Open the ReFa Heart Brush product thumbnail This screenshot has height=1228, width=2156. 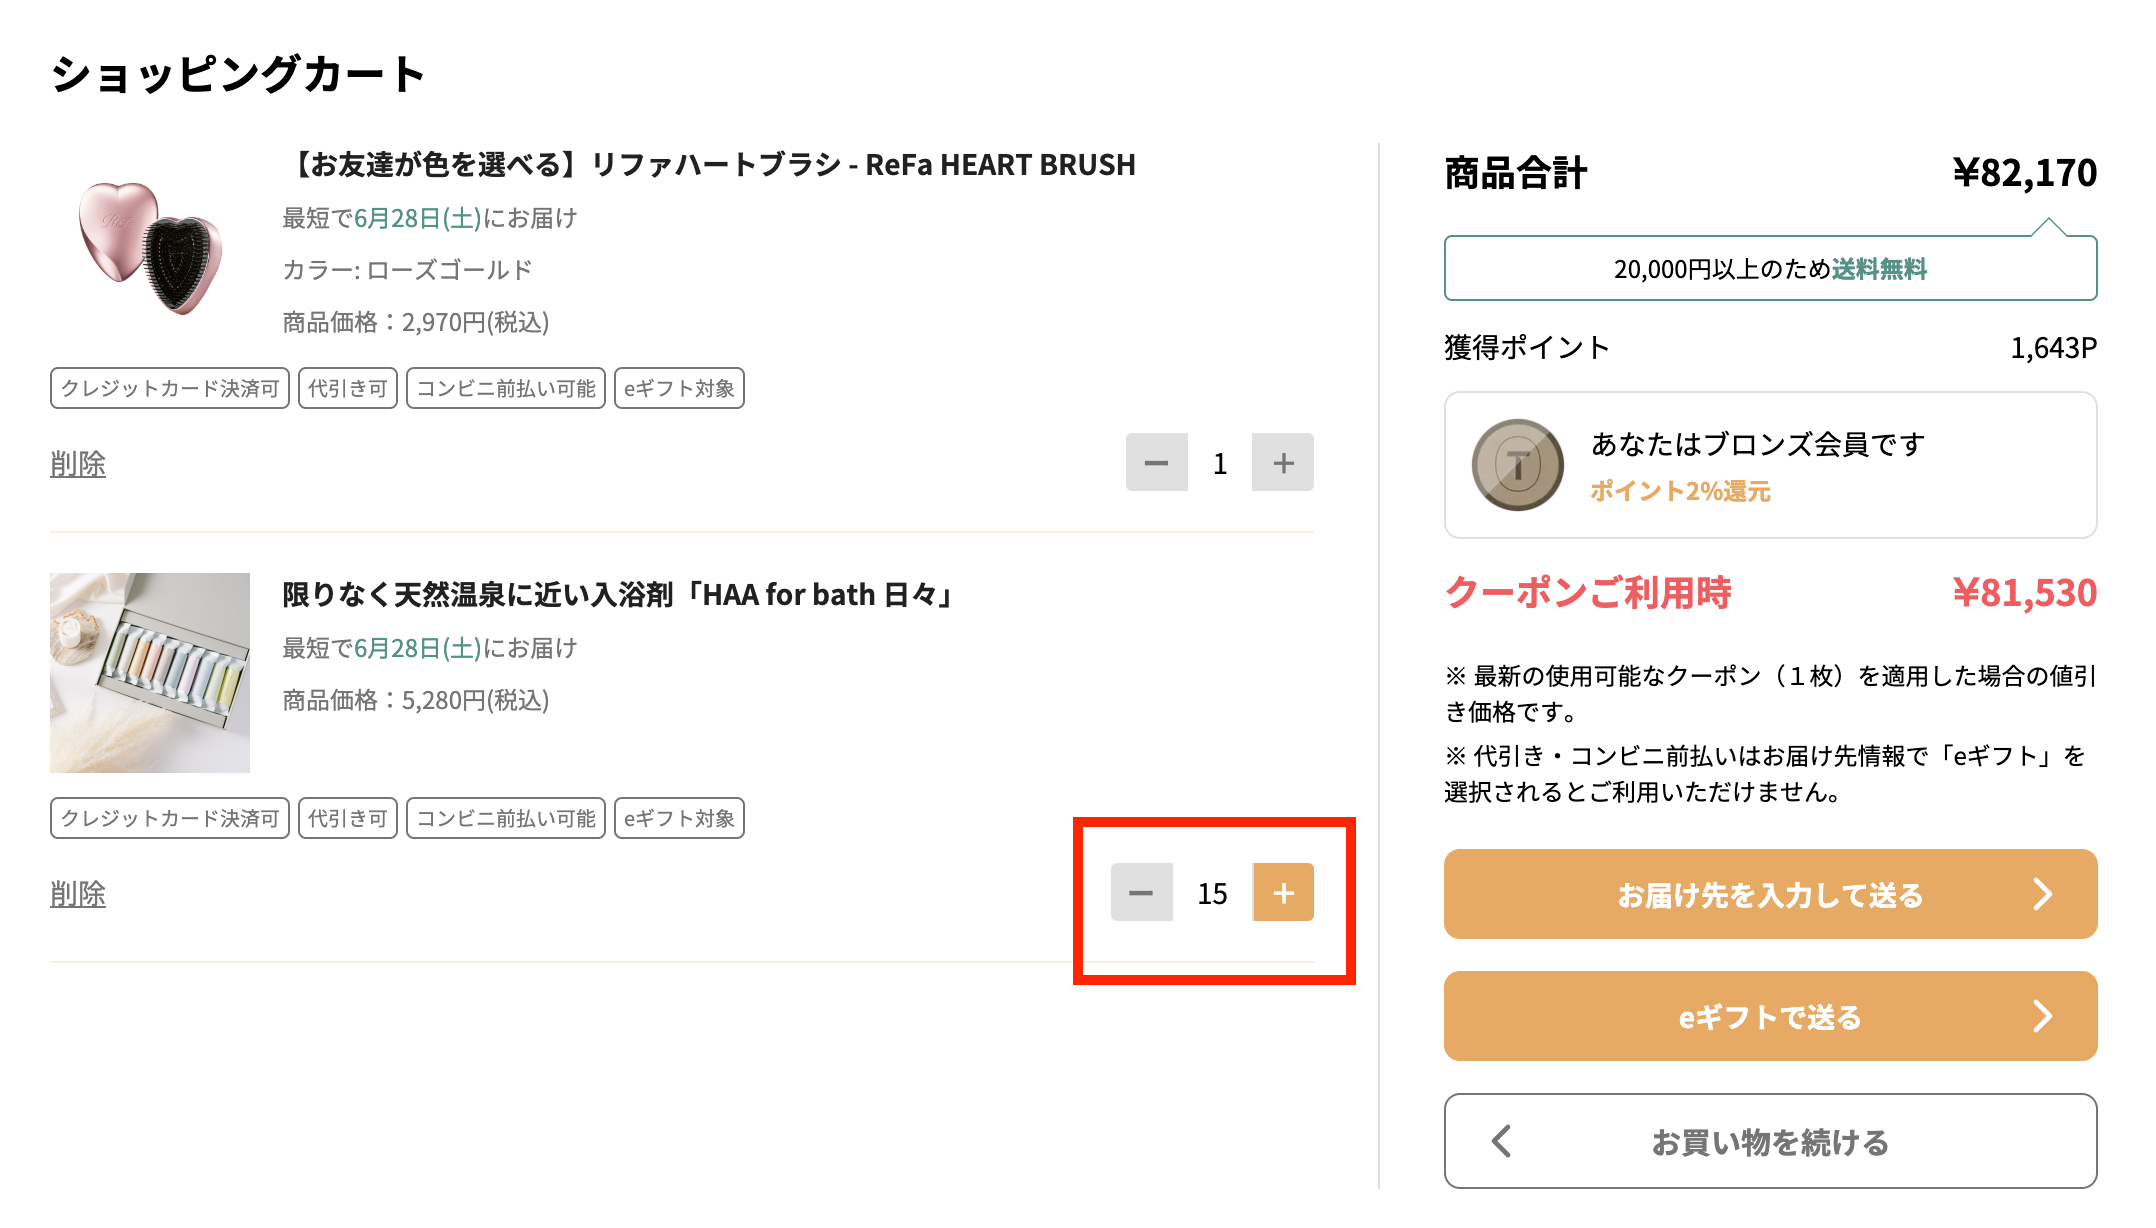pyautogui.click(x=150, y=246)
